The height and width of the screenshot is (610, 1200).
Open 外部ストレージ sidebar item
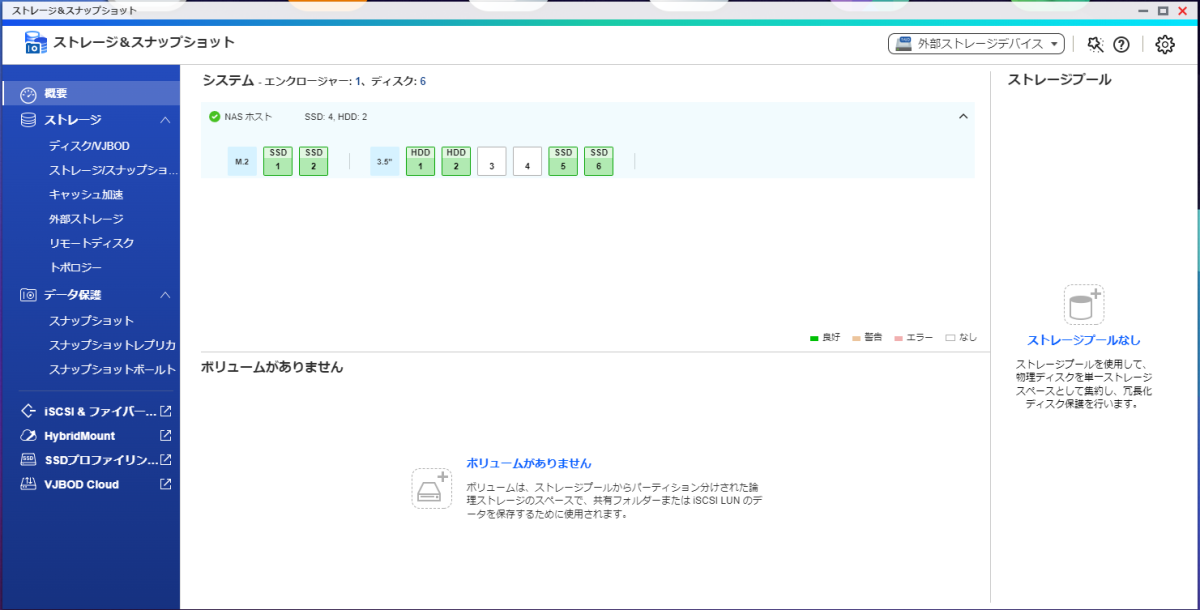(86, 219)
